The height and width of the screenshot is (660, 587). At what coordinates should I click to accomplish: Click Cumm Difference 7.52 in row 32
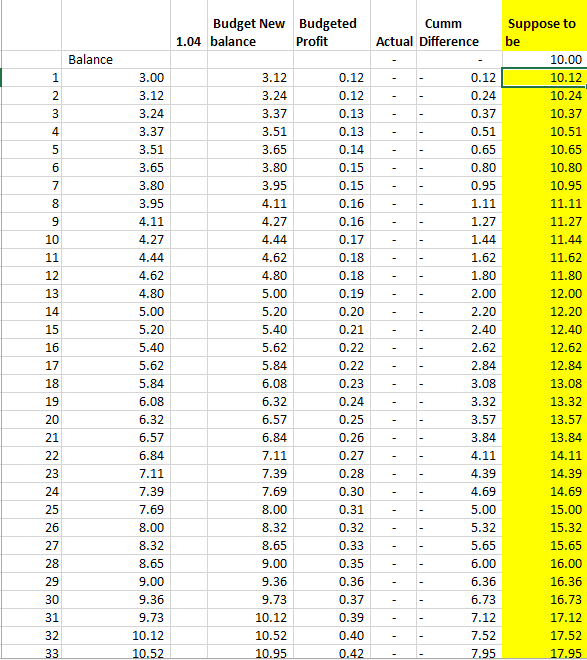[x=459, y=636]
